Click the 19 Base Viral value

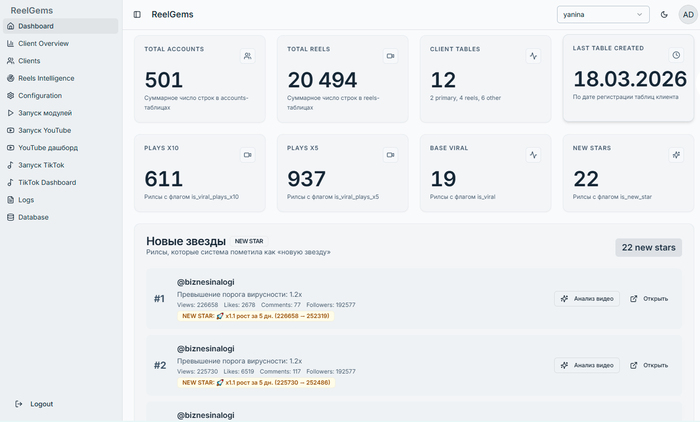443,179
